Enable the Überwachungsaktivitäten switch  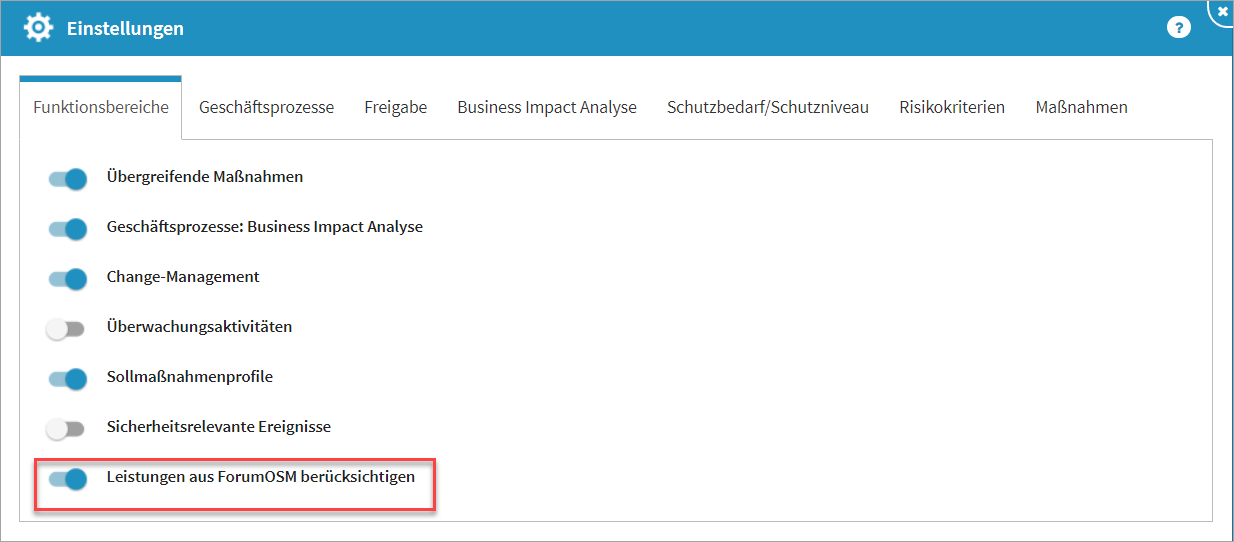click(67, 329)
